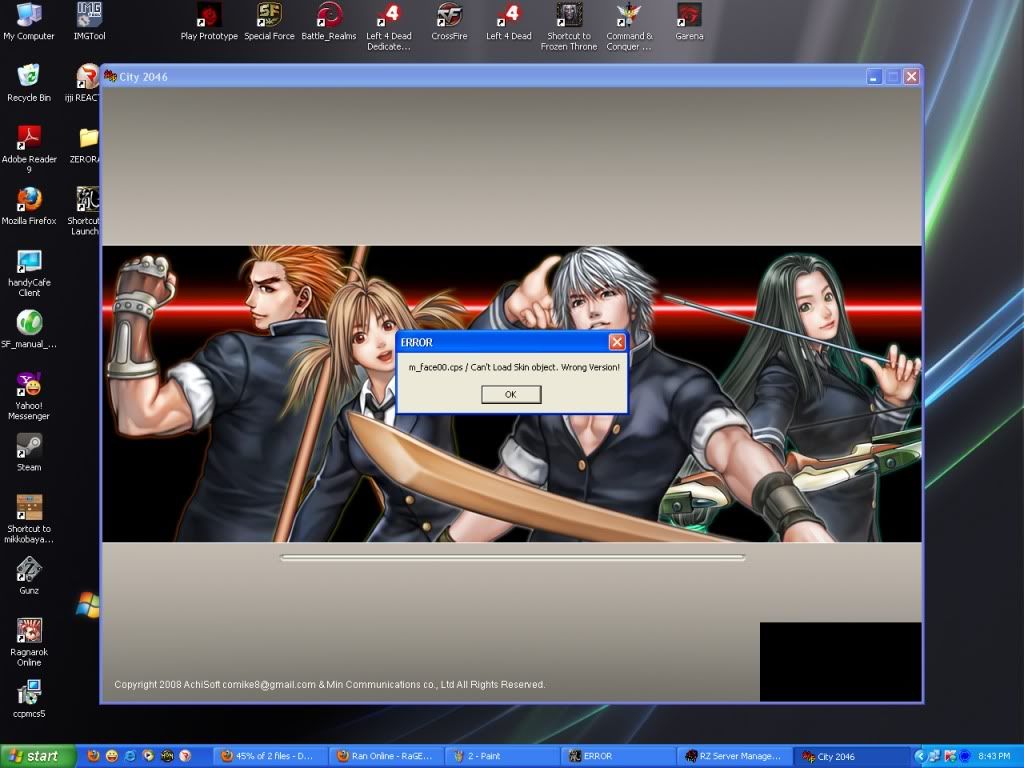Screen dimensions: 1024x768
Task: Minimize the City 2046 window
Action: pos(874,77)
